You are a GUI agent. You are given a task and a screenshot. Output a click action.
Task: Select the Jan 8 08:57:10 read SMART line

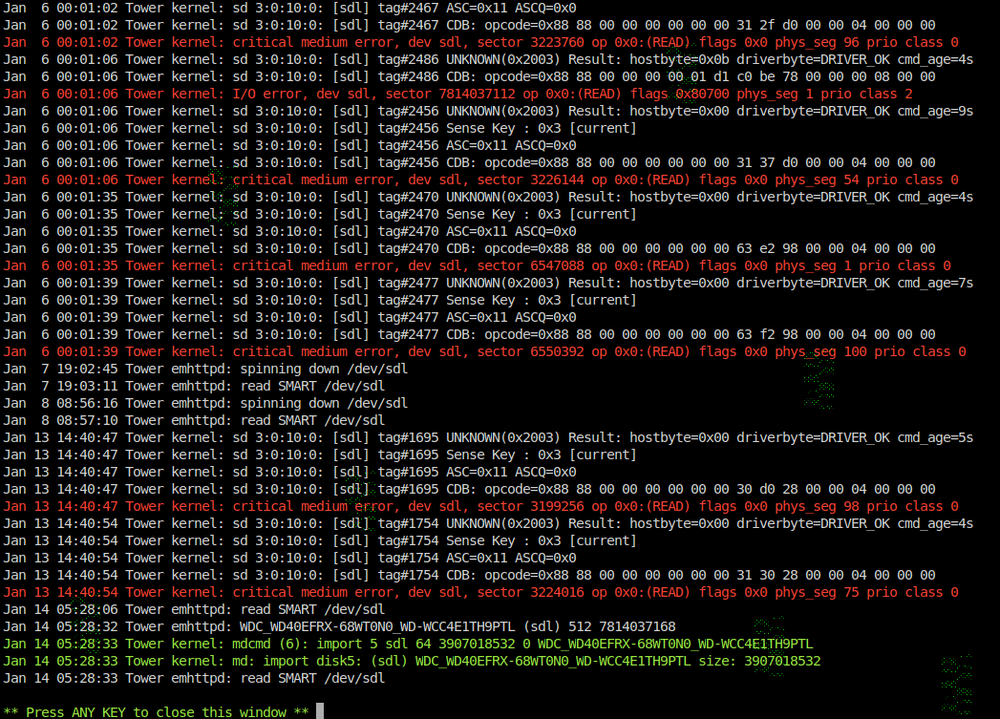pyautogui.click(x=194, y=420)
